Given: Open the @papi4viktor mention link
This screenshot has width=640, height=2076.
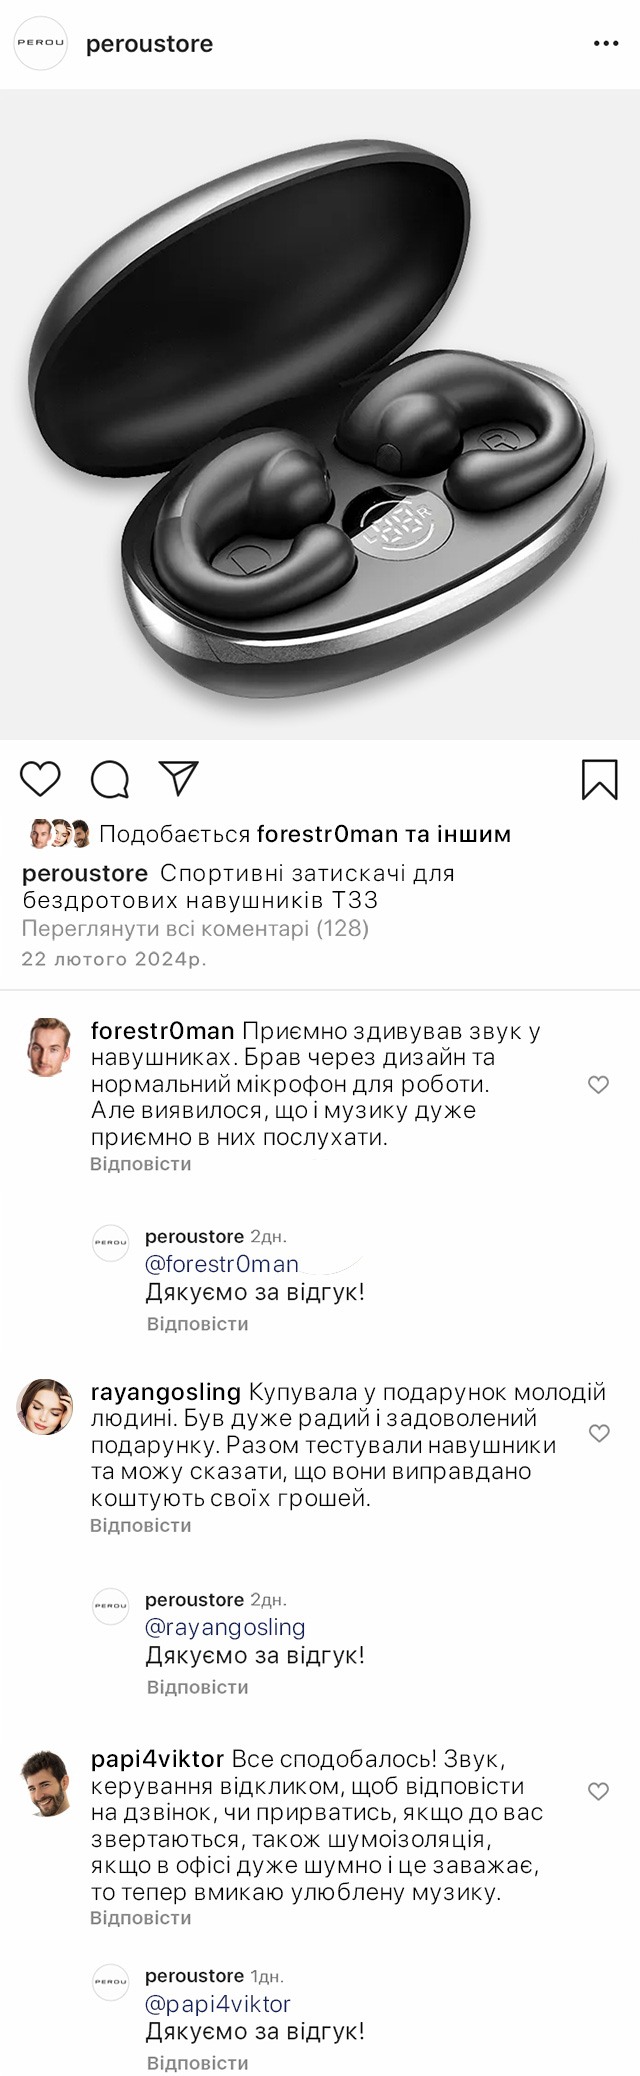Looking at the screenshot, I should pos(218,2004).
